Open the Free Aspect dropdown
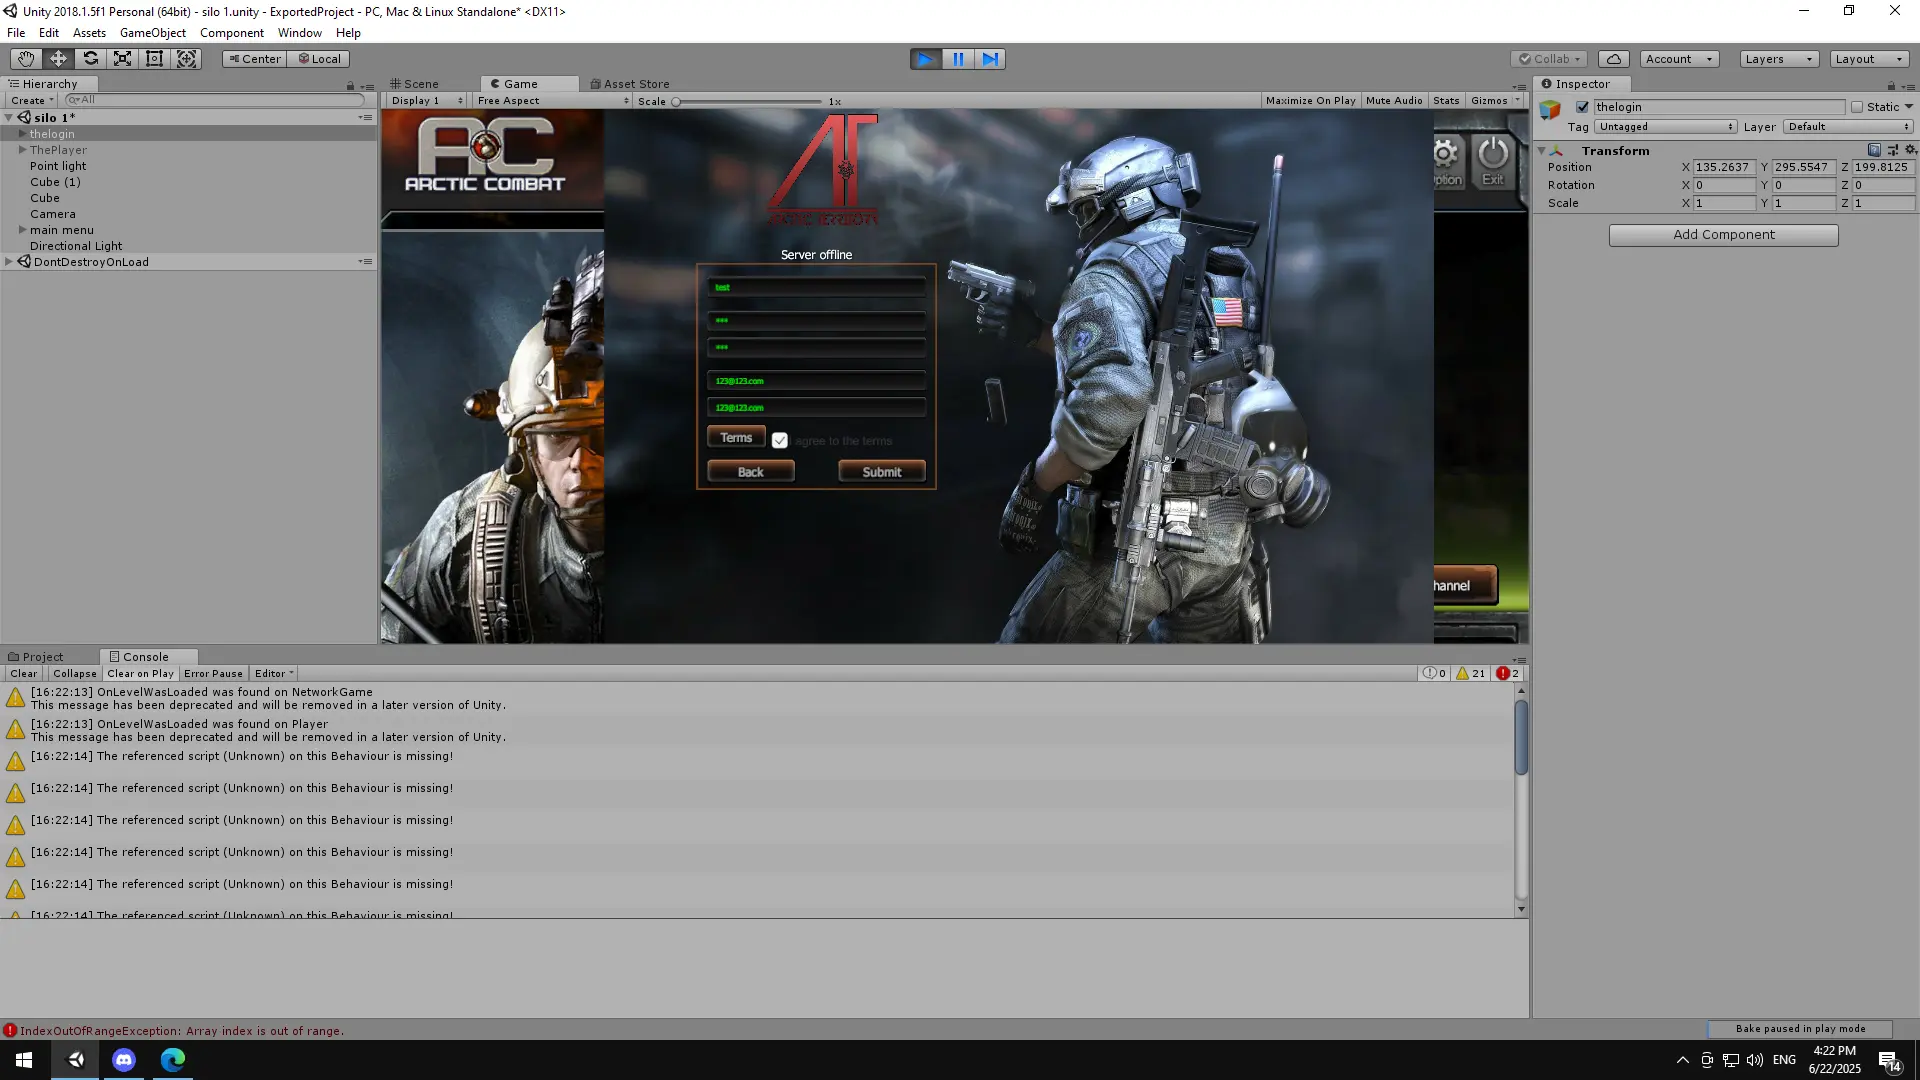Image resolution: width=1920 pixels, height=1080 pixels. (x=553, y=101)
